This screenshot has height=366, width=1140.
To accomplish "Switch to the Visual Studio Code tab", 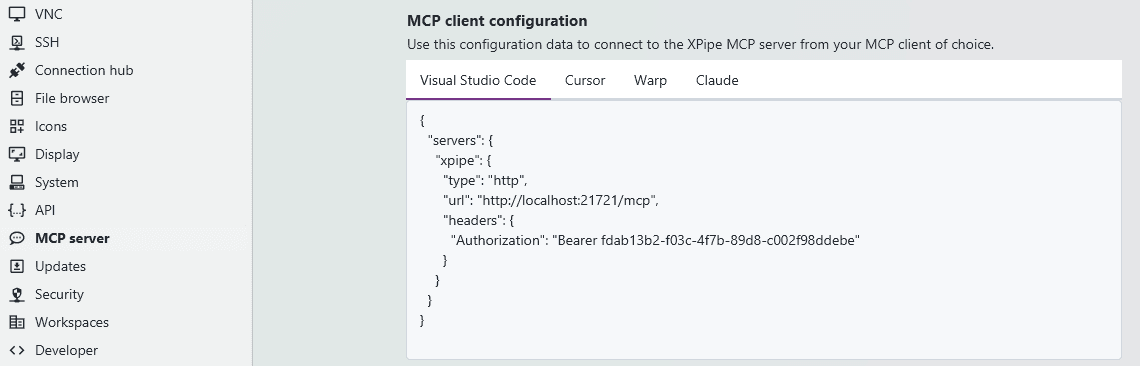I will point(478,80).
